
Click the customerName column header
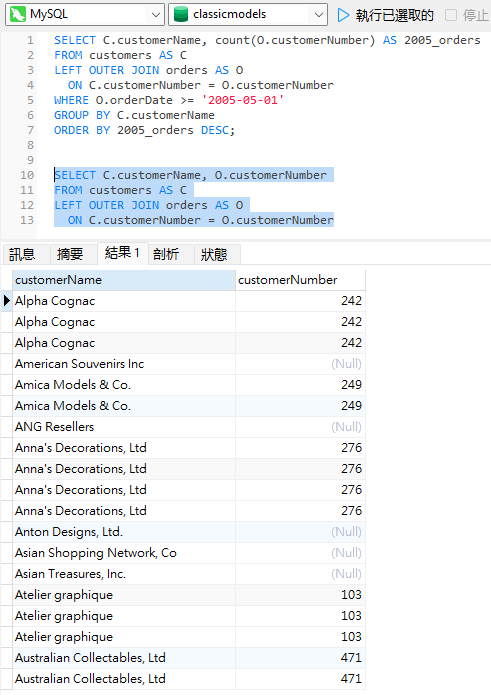[x=124, y=280]
